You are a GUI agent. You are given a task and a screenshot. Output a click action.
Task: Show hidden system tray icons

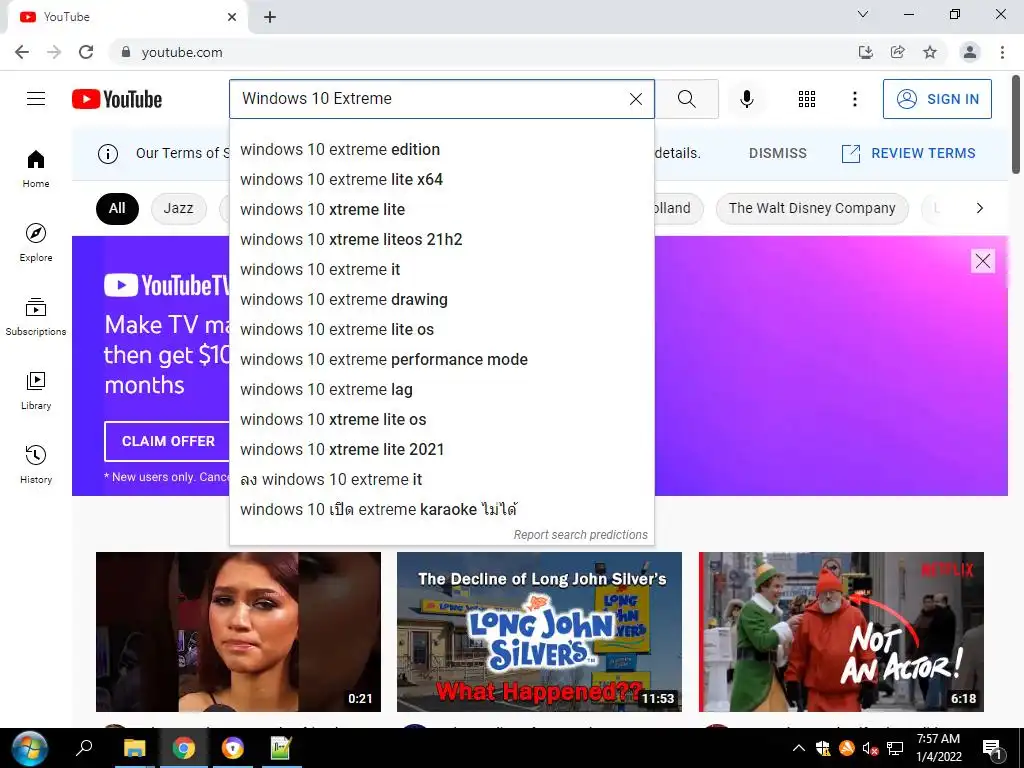coord(798,748)
